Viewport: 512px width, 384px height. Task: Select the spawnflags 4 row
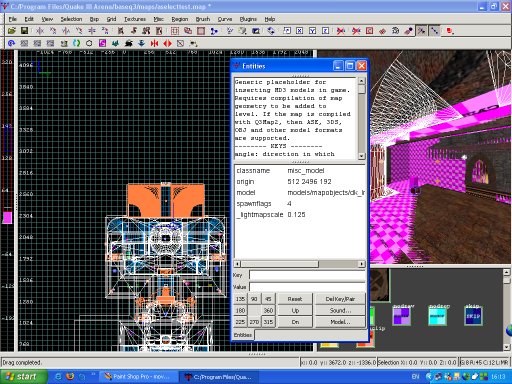(300, 203)
